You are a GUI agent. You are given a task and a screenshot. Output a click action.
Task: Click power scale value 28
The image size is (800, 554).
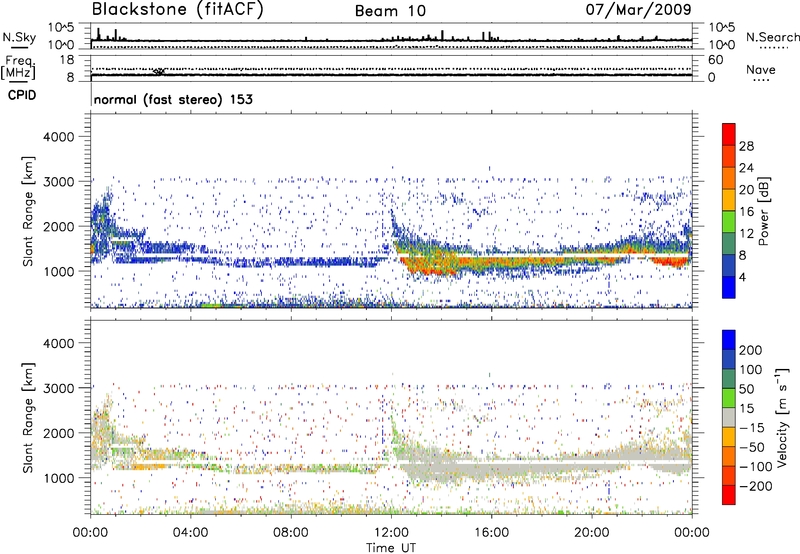[x=746, y=146]
